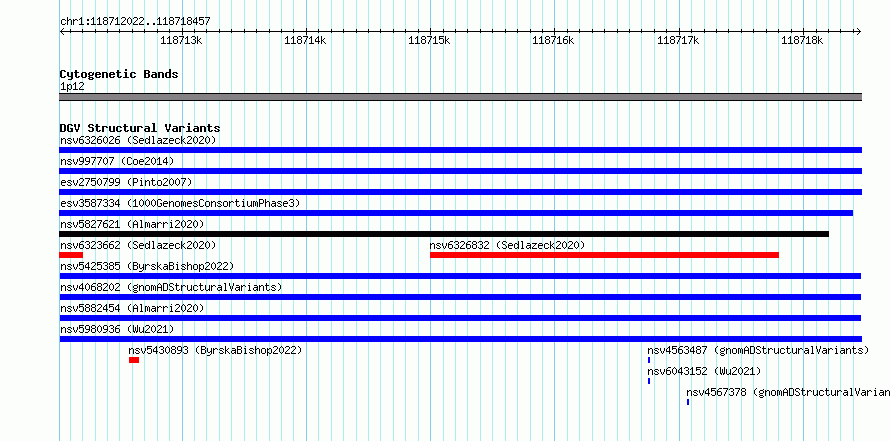The image size is (890, 441).
Task: Open the DGV Structural Variants track title
Action: 140,128
